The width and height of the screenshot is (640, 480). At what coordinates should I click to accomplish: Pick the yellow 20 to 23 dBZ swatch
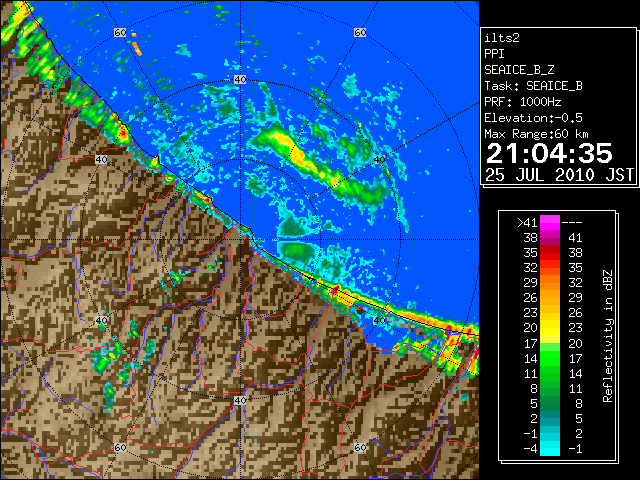(x=550, y=328)
